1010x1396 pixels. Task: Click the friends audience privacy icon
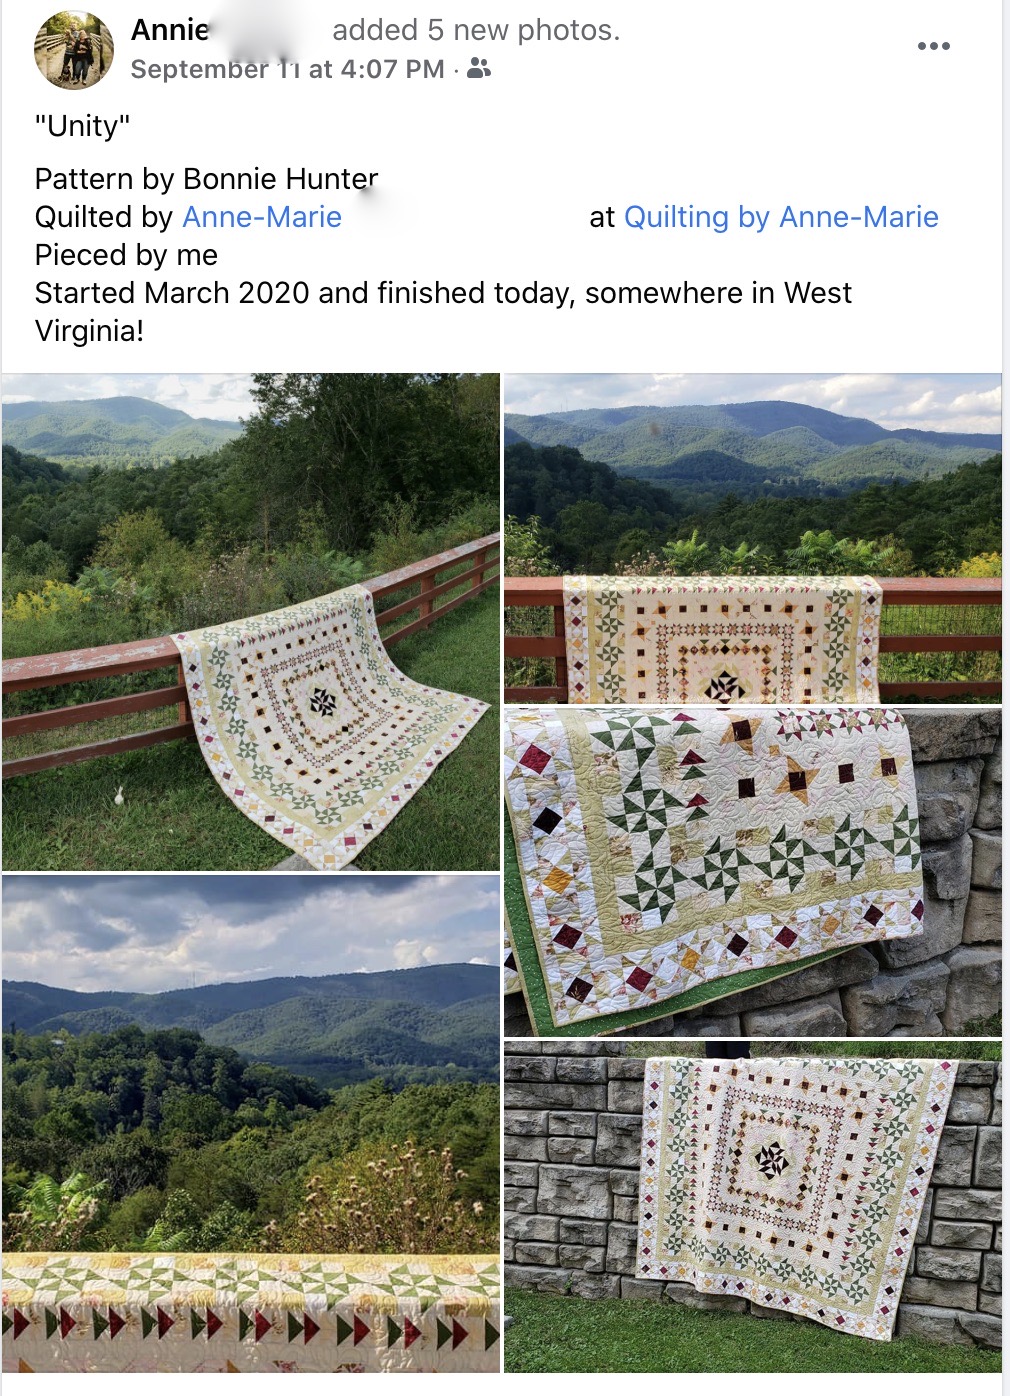click(x=479, y=68)
